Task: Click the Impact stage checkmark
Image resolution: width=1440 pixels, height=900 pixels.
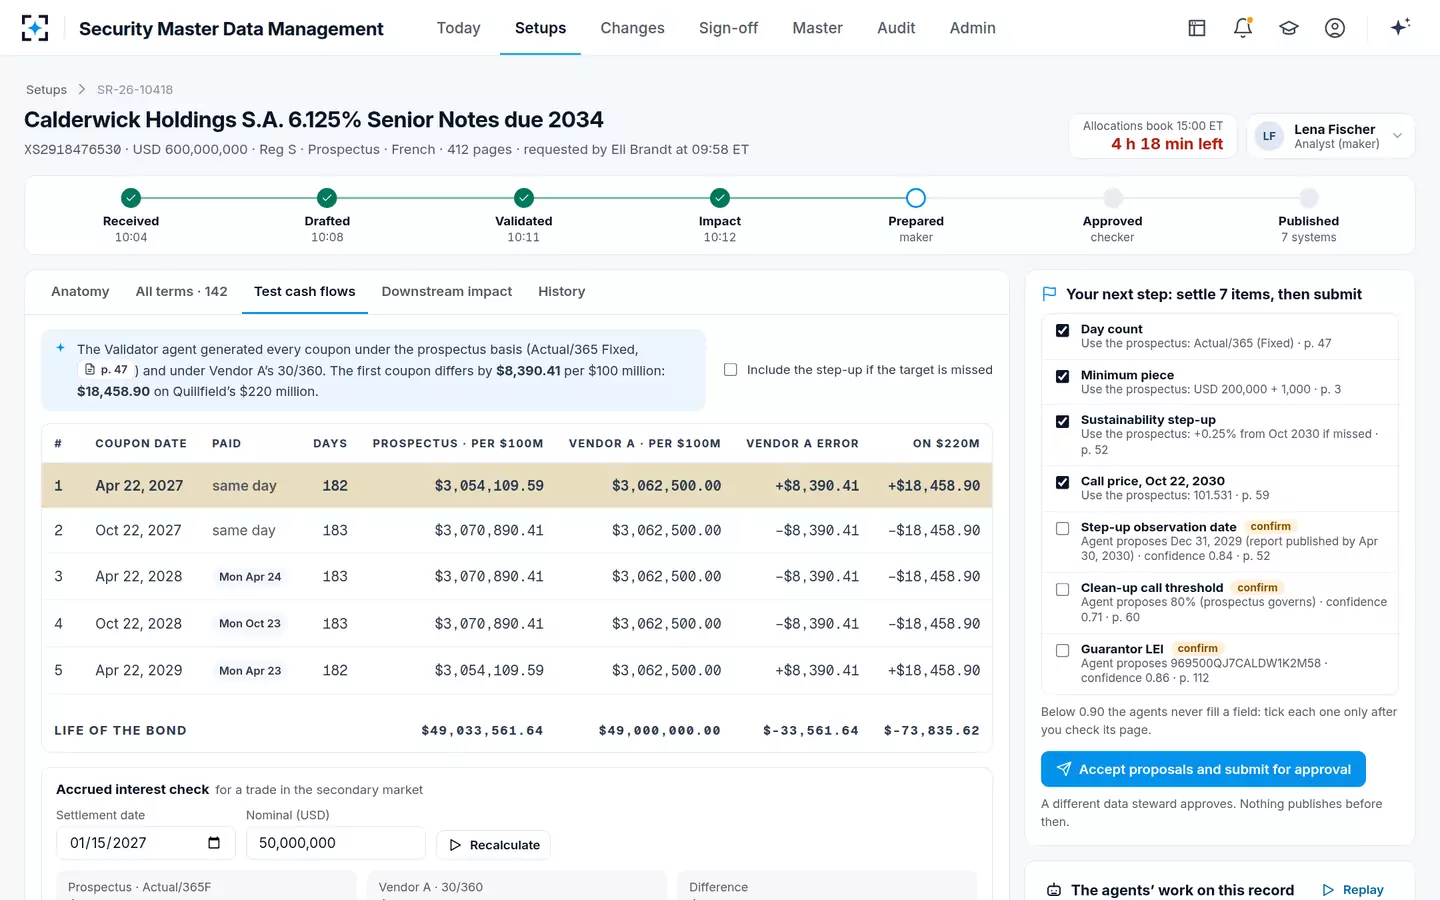Action: (720, 198)
